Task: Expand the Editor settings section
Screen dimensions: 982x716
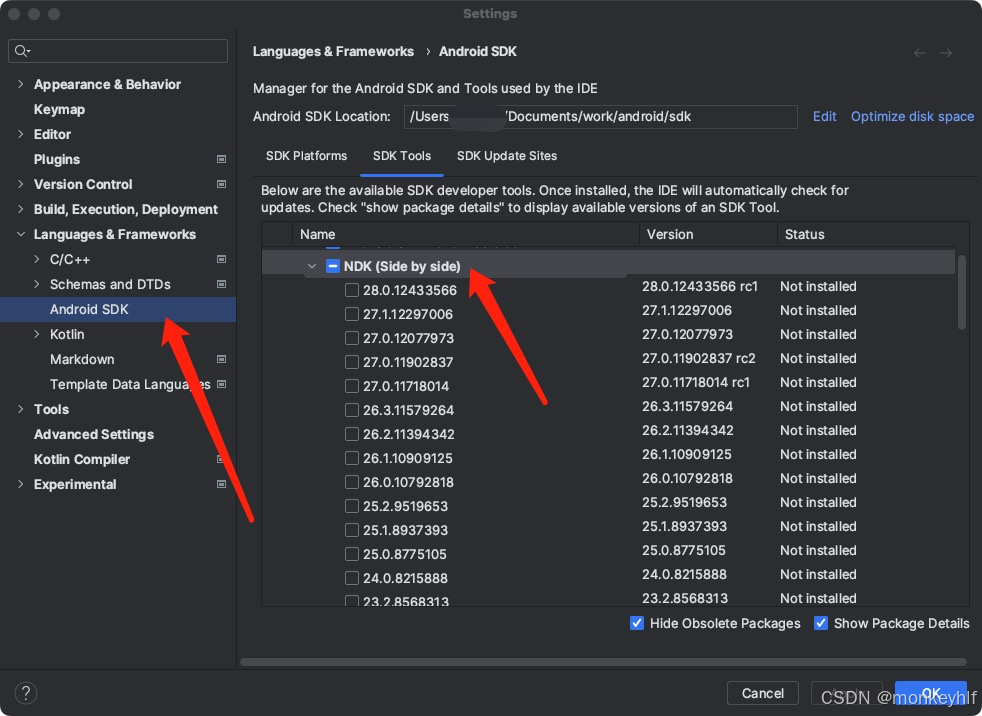Action: click(x=21, y=134)
